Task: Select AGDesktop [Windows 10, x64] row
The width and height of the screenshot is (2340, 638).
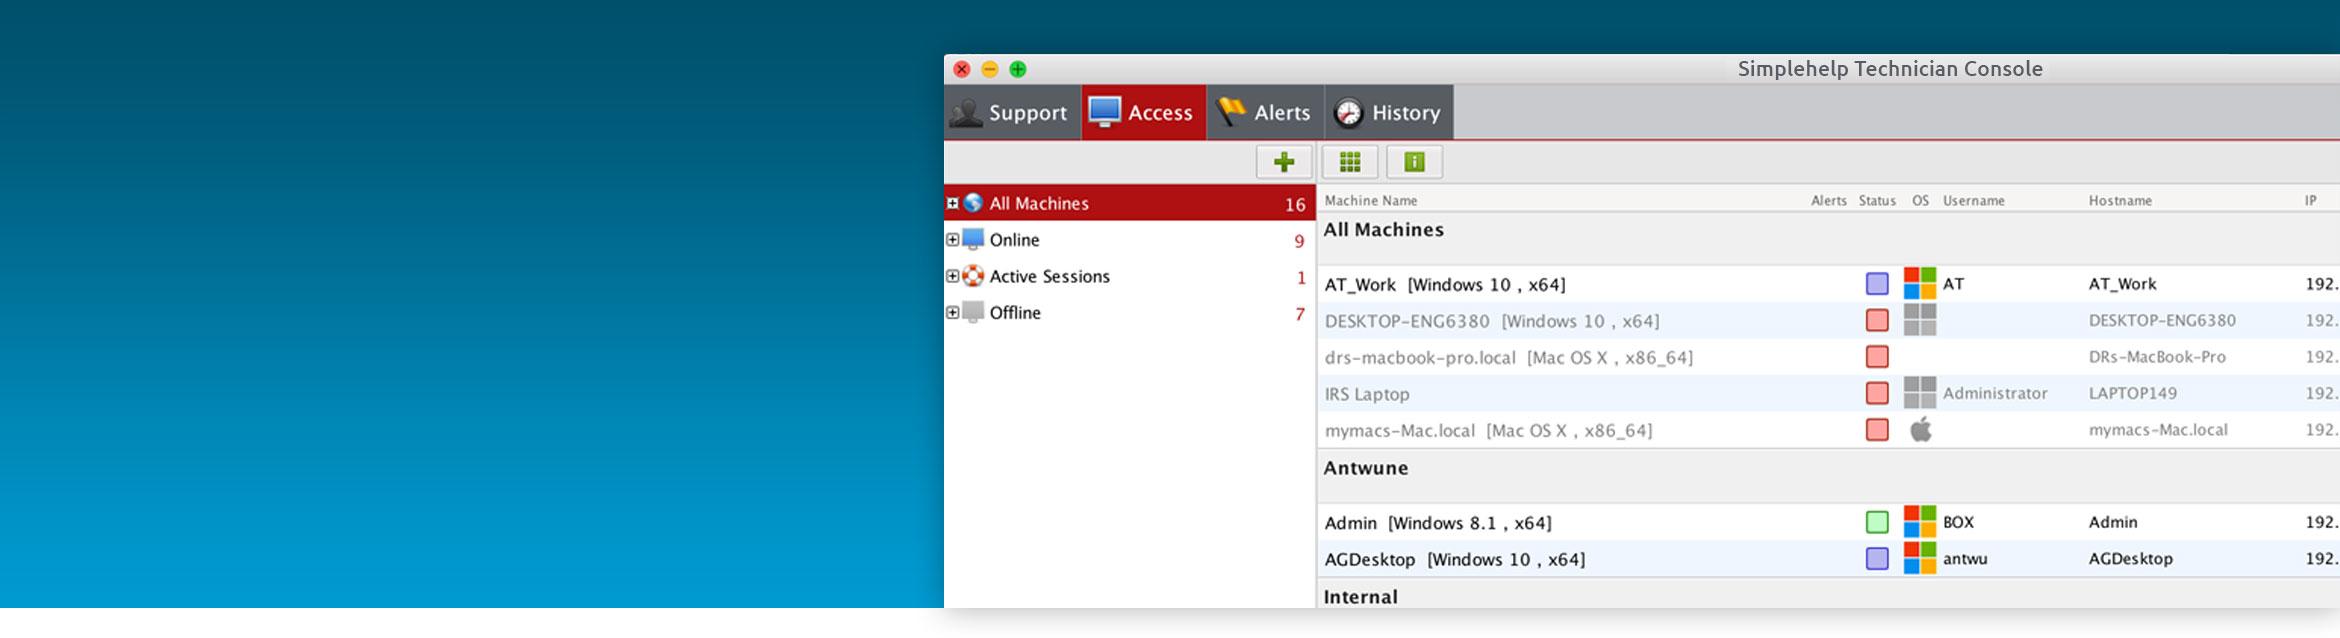Action: click(x=1829, y=559)
